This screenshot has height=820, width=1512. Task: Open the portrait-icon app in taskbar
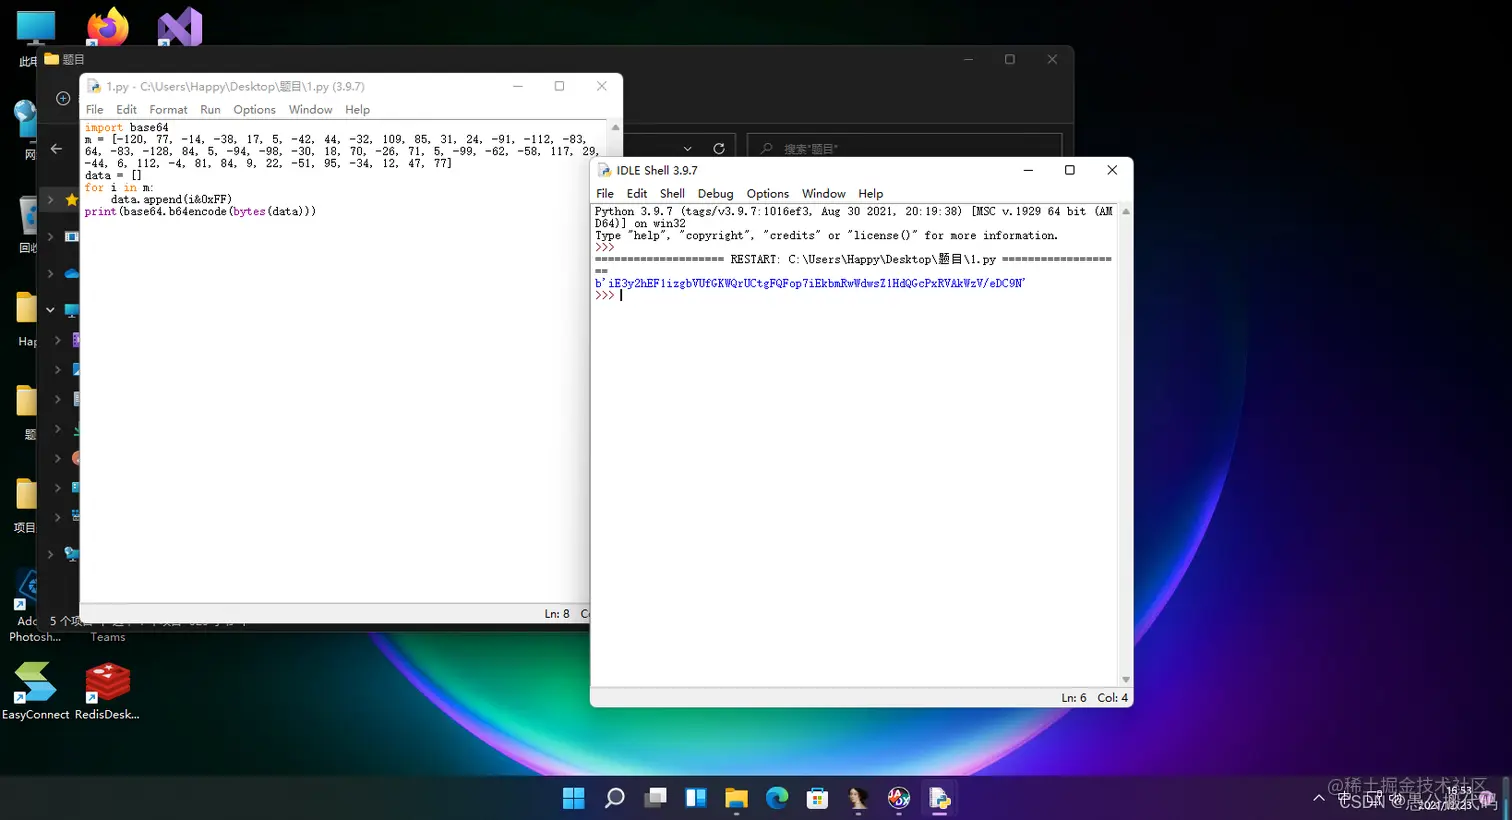point(858,797)
